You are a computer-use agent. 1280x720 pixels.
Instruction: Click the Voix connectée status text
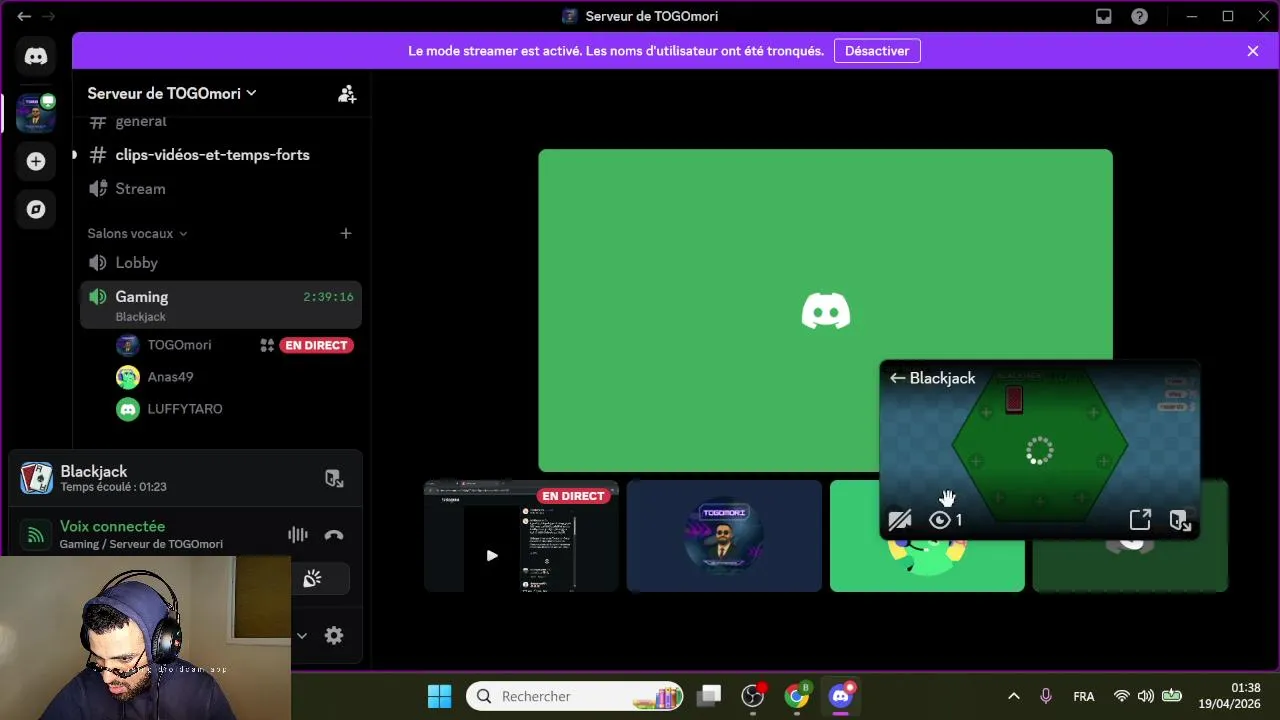(112, 526)
